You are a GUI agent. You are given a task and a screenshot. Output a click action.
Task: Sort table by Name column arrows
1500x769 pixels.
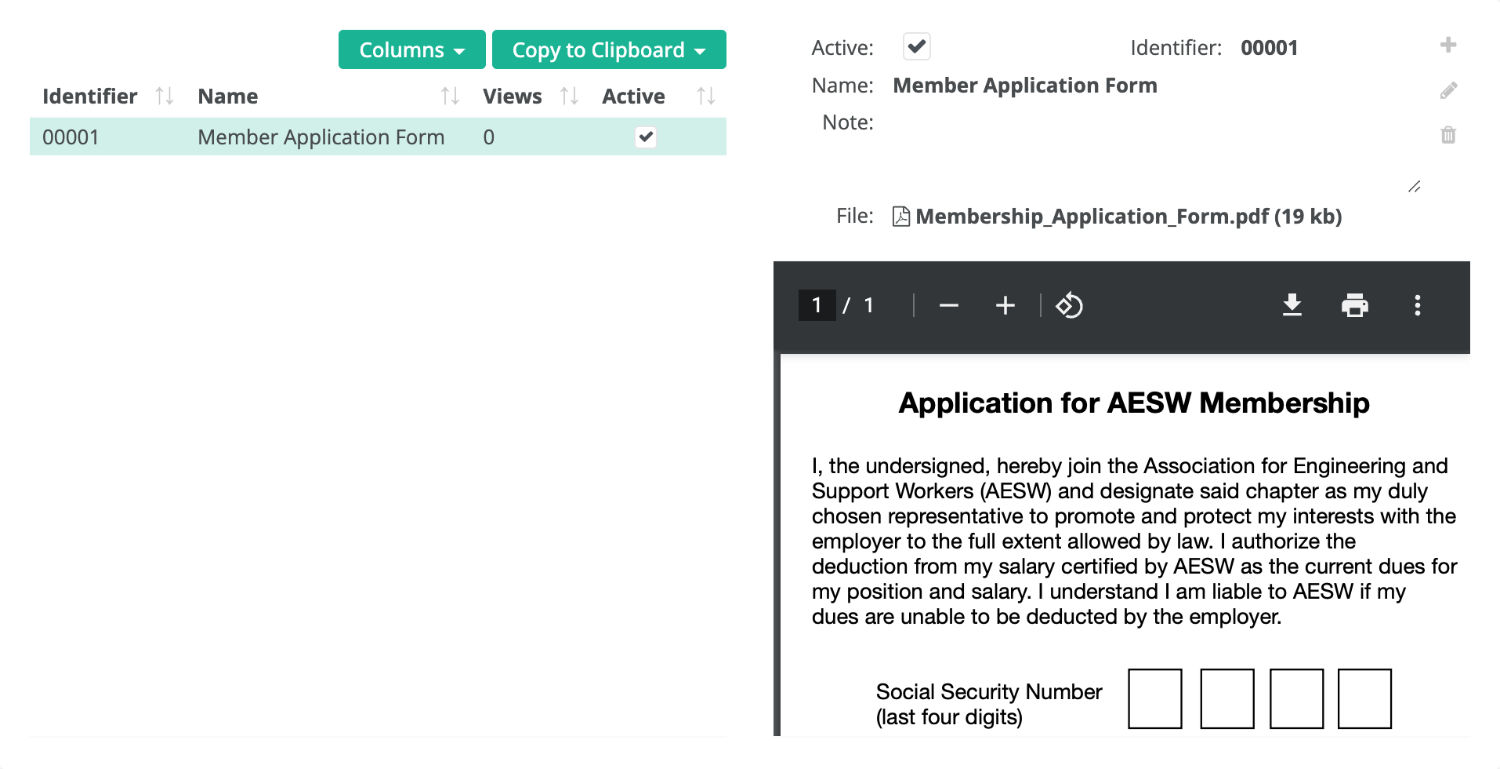pos(451,96)
